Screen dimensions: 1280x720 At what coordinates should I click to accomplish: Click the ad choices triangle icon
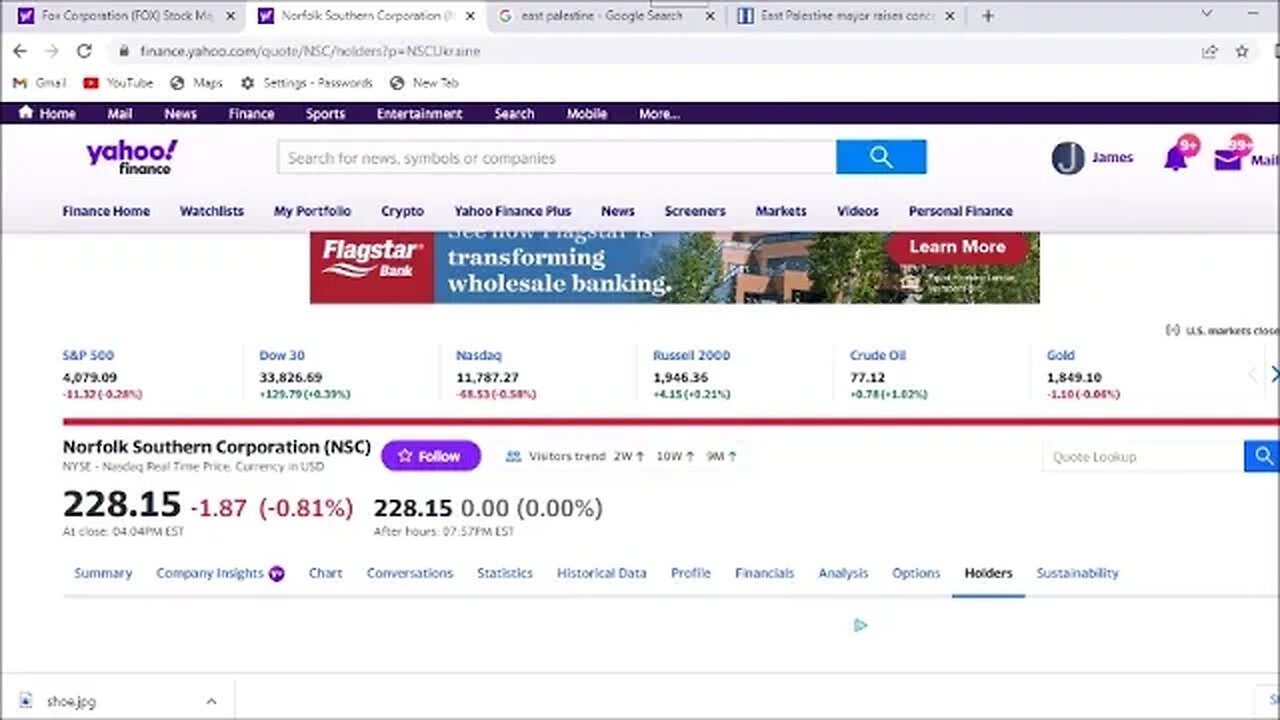click(860, 625)
